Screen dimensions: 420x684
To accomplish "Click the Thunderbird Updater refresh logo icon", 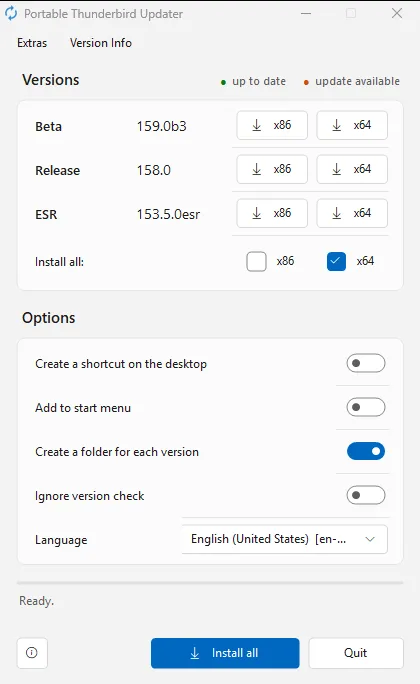I will (11, 14).
